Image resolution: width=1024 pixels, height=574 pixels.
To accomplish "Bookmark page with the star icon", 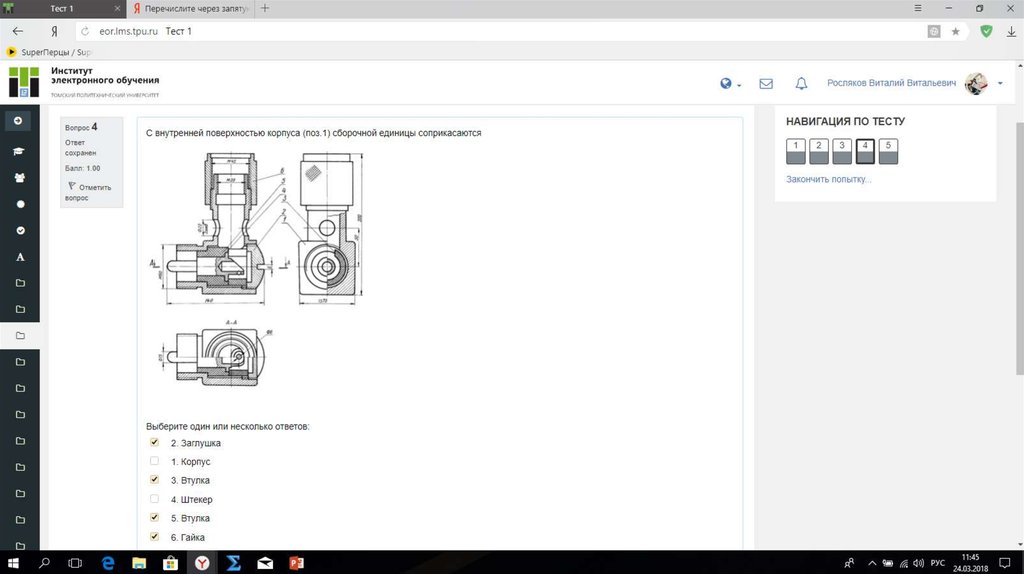I will [x=956, y=31].
